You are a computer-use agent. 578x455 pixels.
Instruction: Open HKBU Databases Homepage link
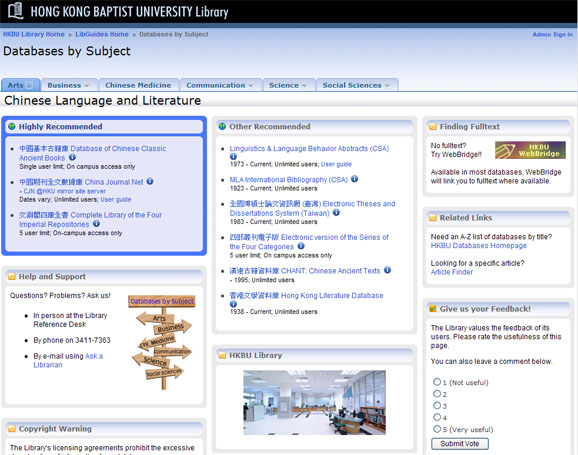478,246
